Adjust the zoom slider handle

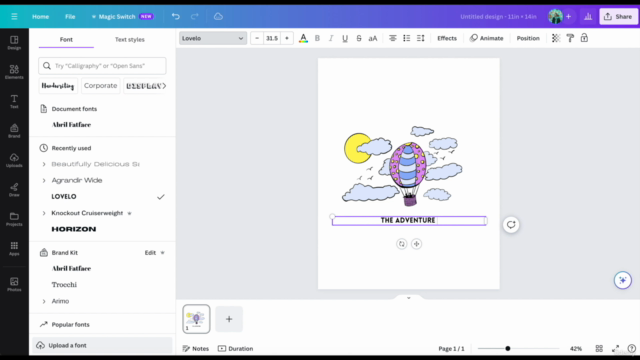[x=508, y=349]
